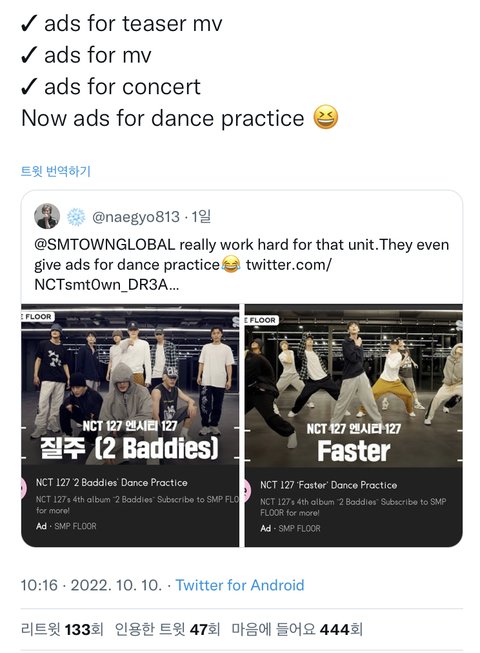This screenshot has height=653, width=480.
Task: Click the snowflake emoji beside the username
Action: (76, 217)
